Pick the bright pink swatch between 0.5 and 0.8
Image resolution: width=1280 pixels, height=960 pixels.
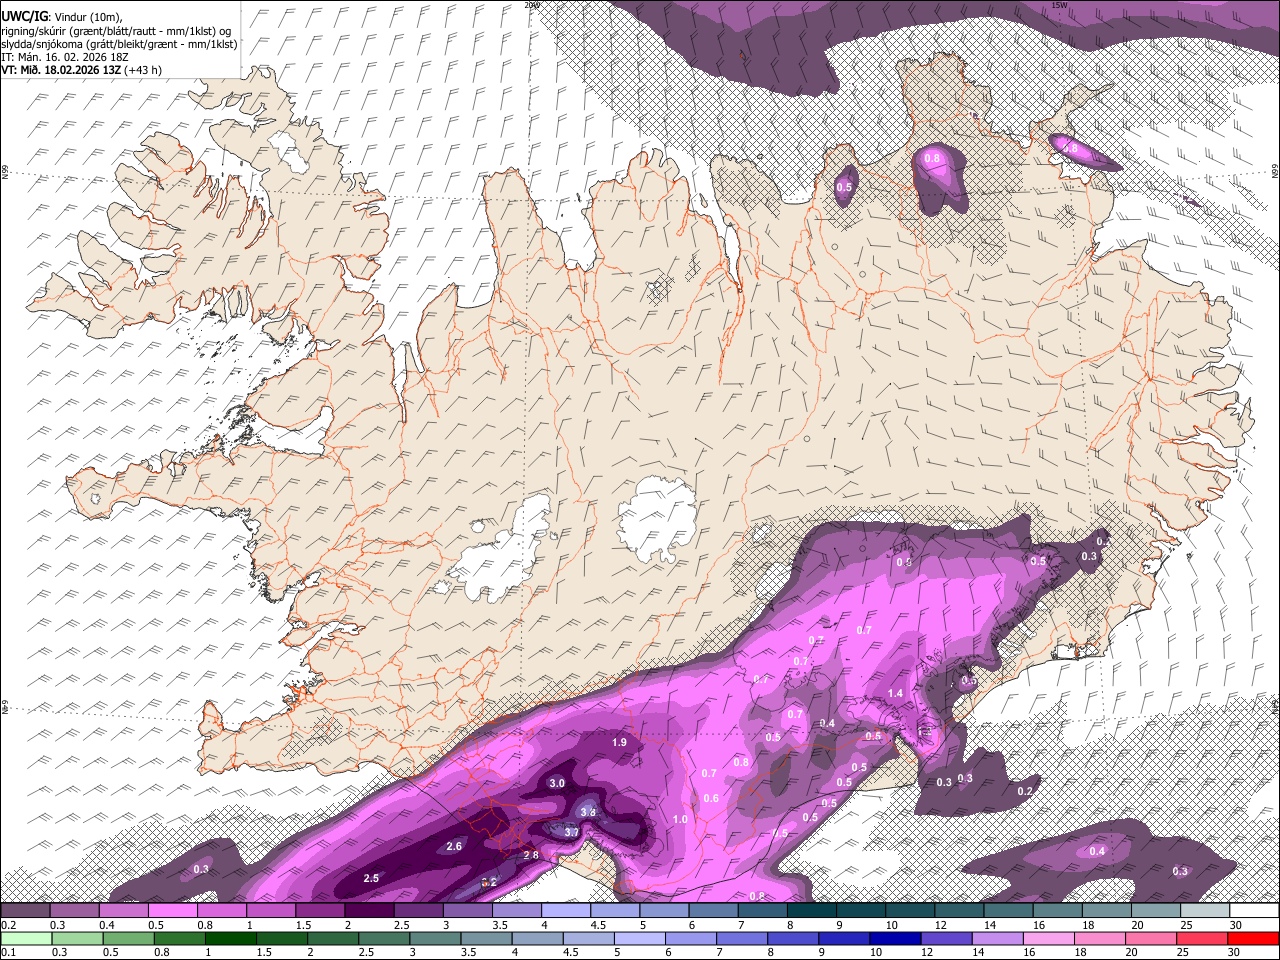tap(173, 911)
